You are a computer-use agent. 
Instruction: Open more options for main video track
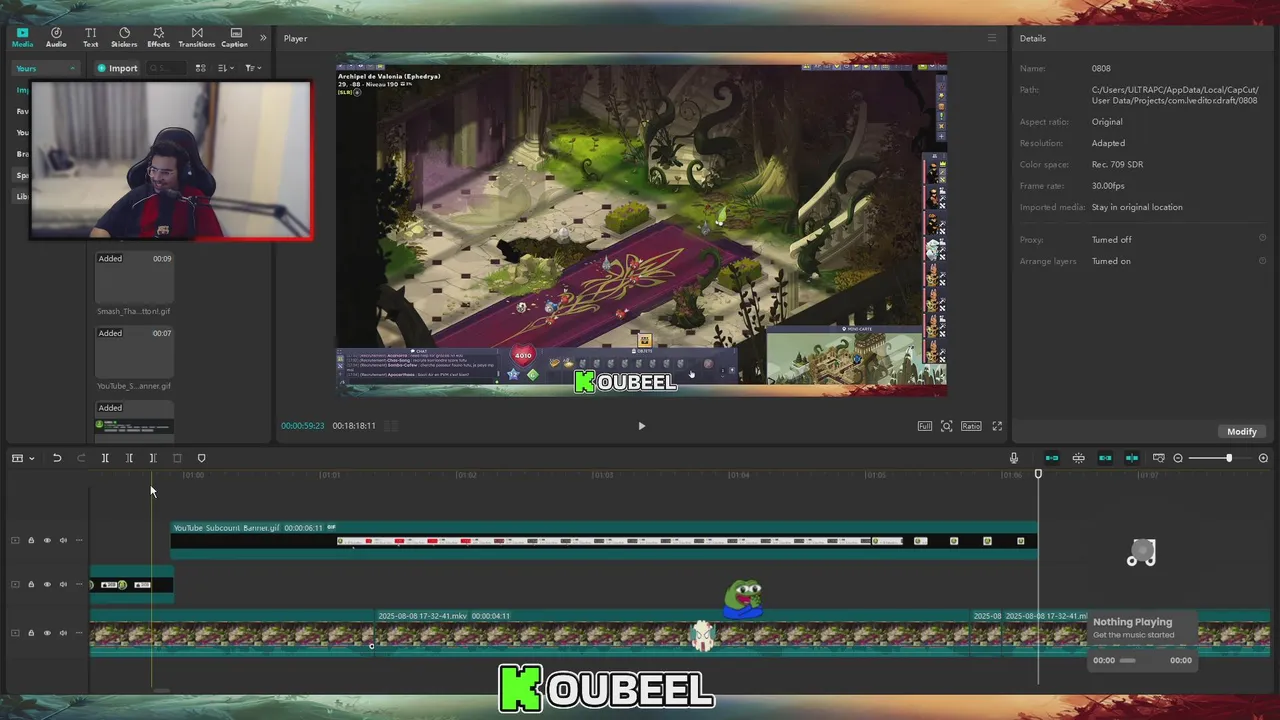click(x=79, y=633)
